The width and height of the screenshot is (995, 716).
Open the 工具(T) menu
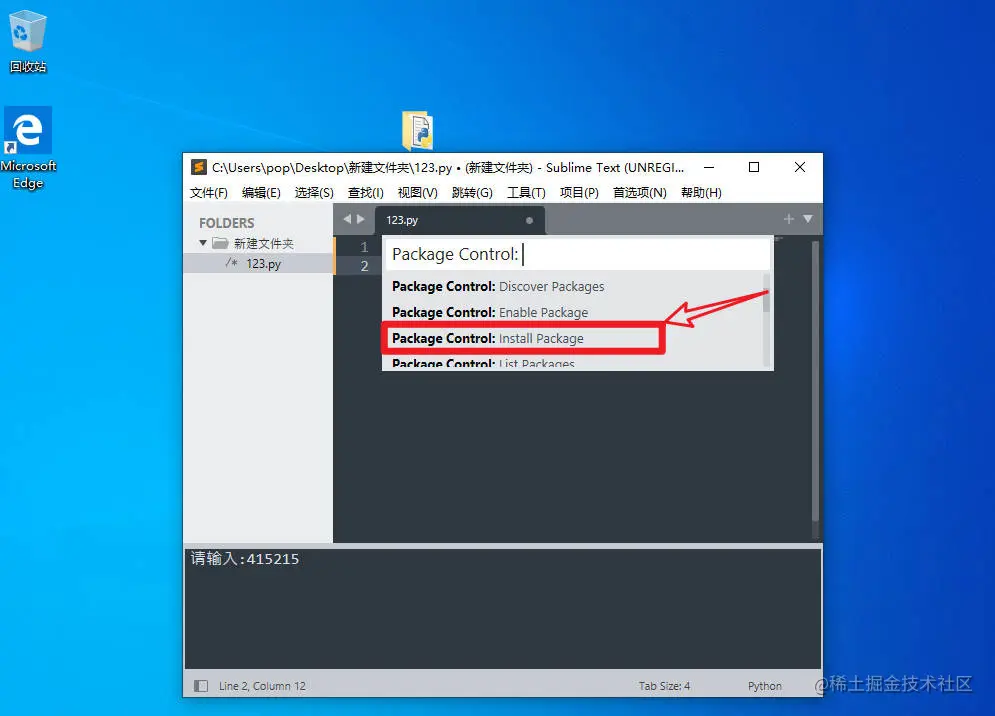click(x=526, y=192)
